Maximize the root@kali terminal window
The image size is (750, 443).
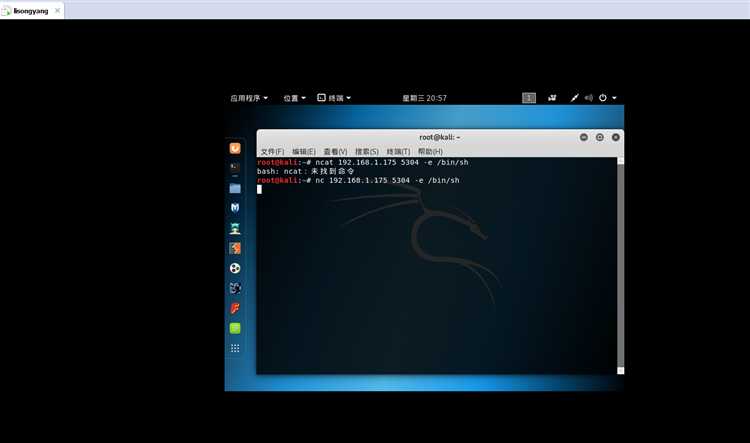tap(600, 137)
